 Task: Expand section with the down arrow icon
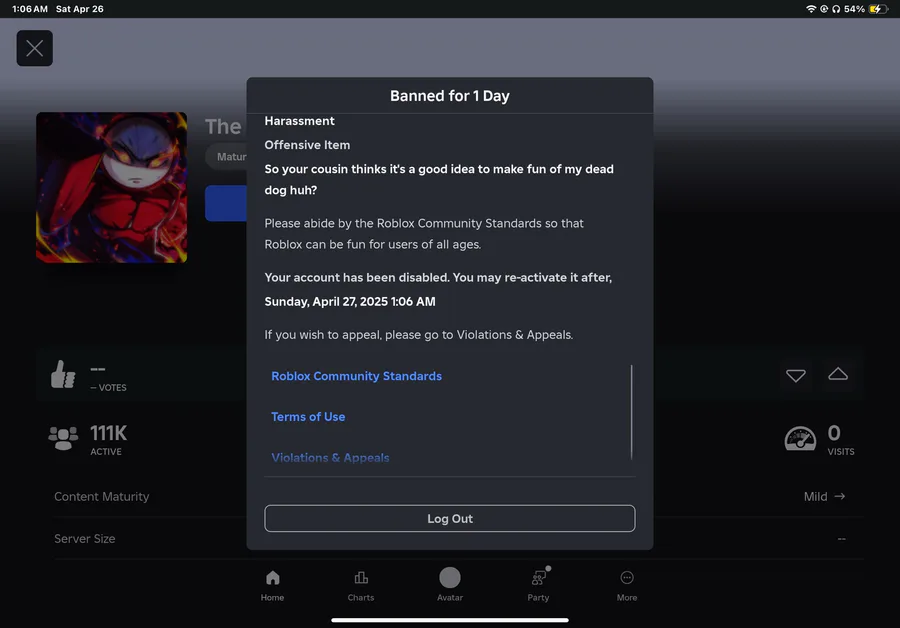point(796,375)
